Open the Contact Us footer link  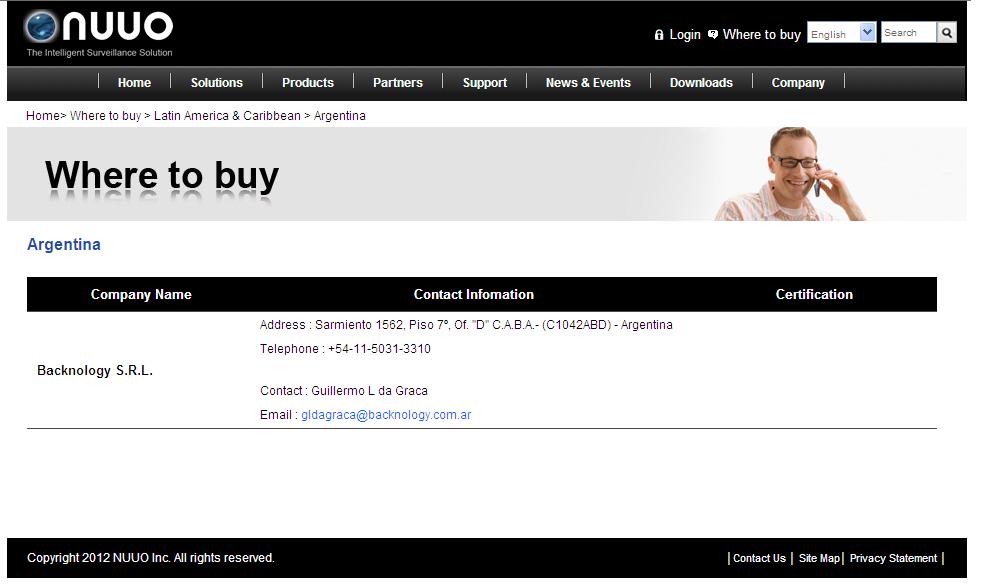(759, 559)
